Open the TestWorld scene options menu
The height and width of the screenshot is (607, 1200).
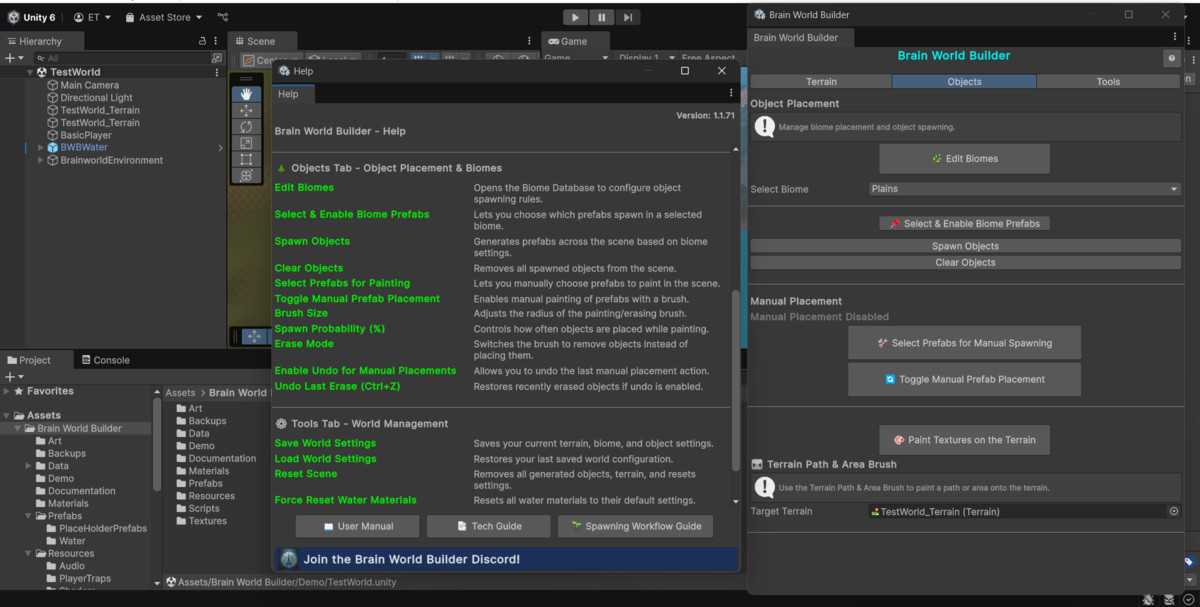pyautogui.click(x=217, y=72)
